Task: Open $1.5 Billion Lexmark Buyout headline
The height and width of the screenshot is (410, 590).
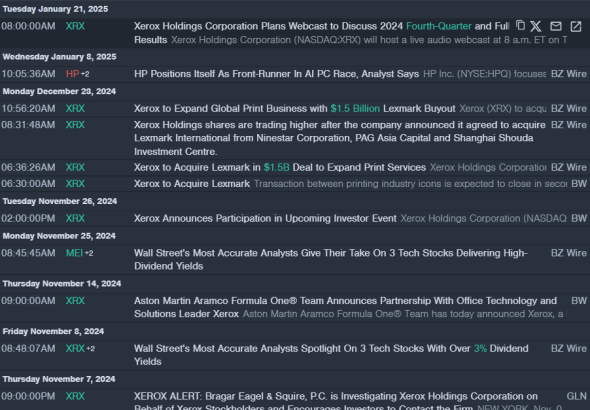Action: [x=295, y=108]
